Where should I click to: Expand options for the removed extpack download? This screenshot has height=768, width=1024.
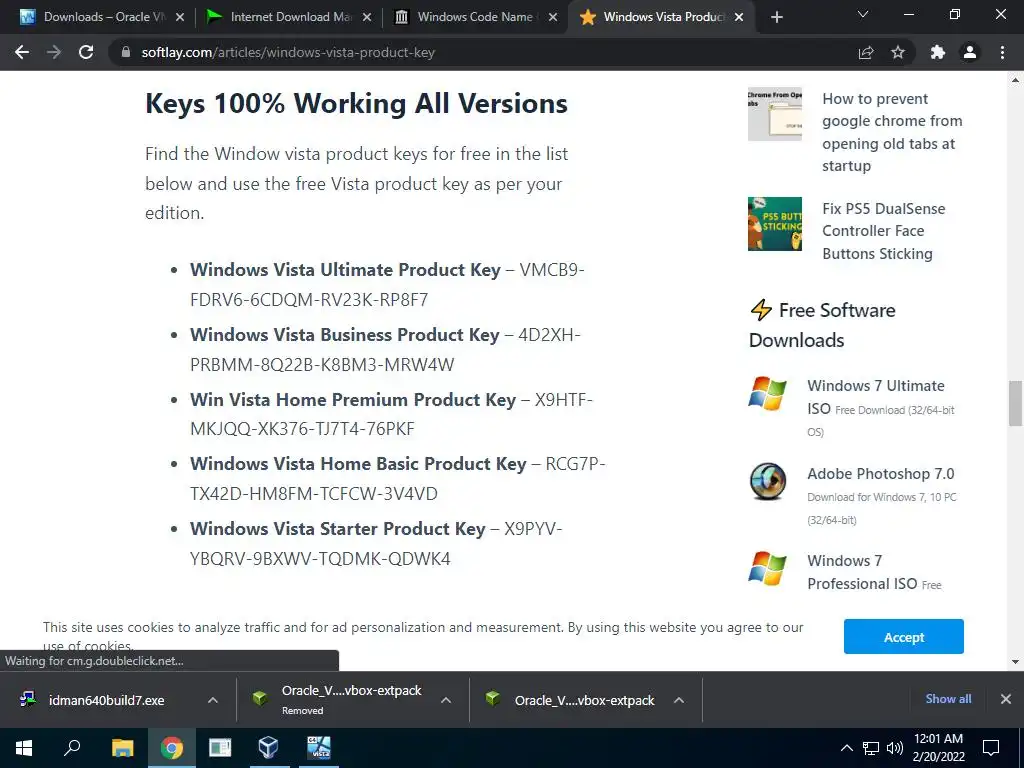coord(446,700)
